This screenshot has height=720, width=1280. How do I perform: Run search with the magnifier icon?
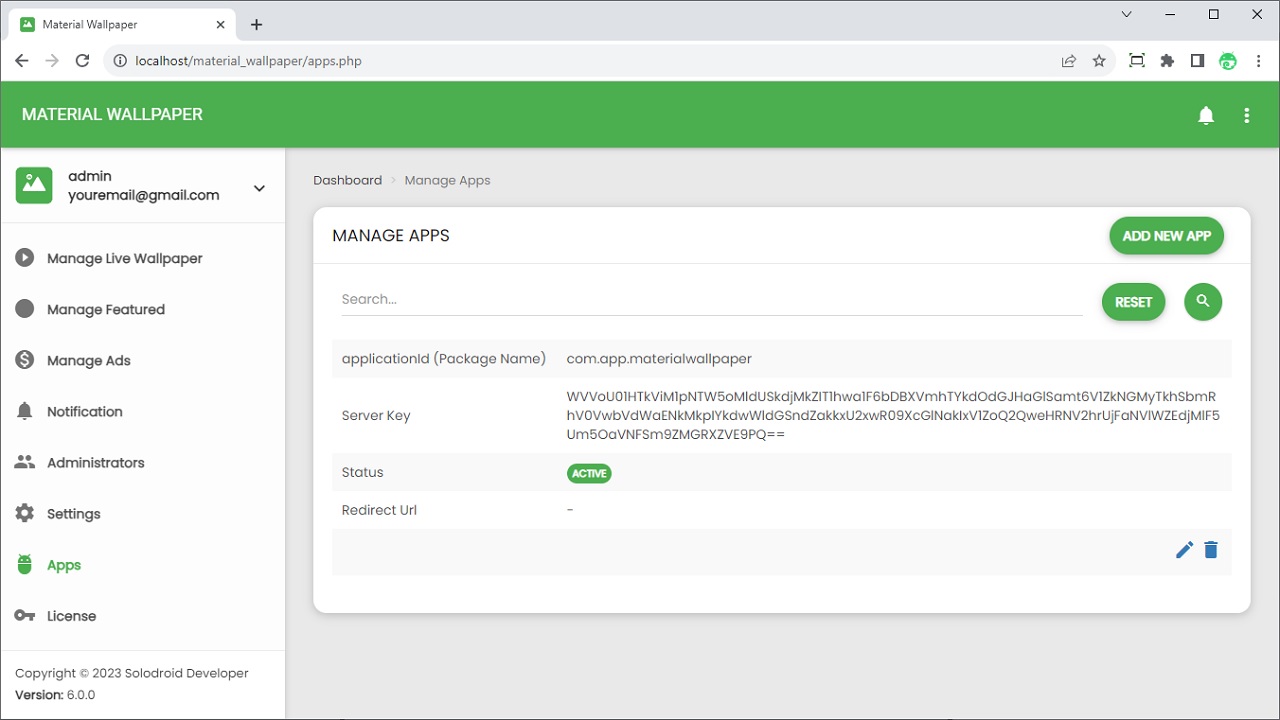point(1203,301)
